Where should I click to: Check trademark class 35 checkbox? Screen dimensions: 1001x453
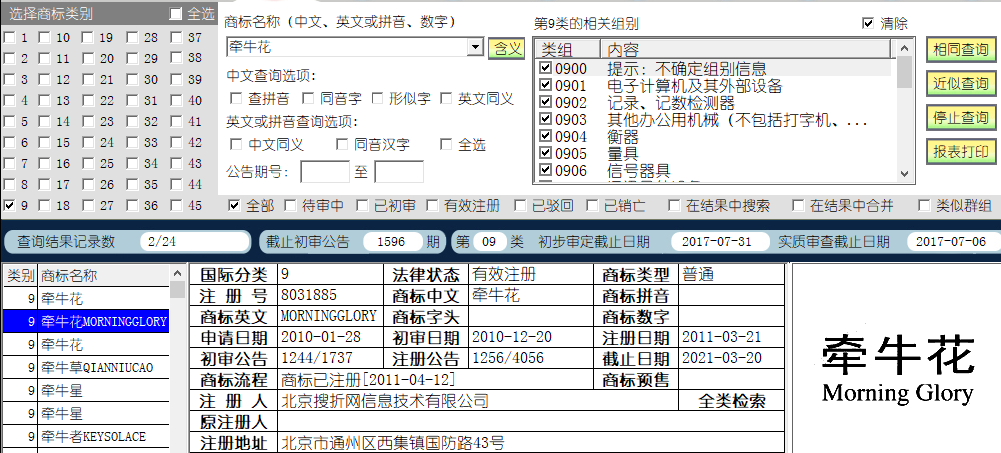click(133, 184)
